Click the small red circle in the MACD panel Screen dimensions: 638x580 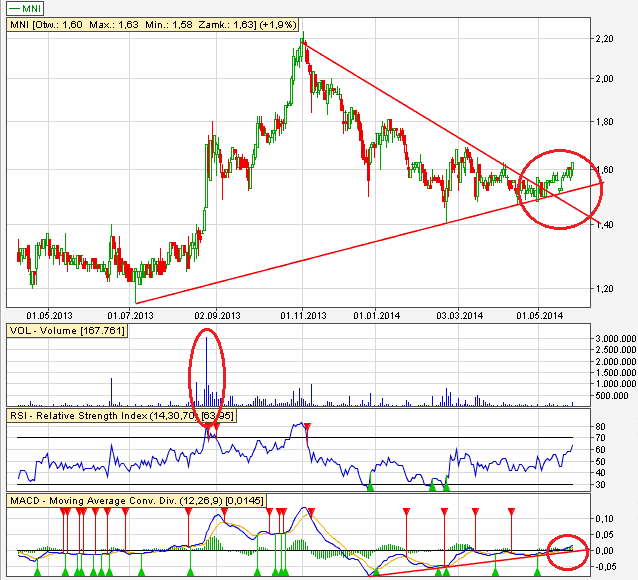click(x=563, y=550)
